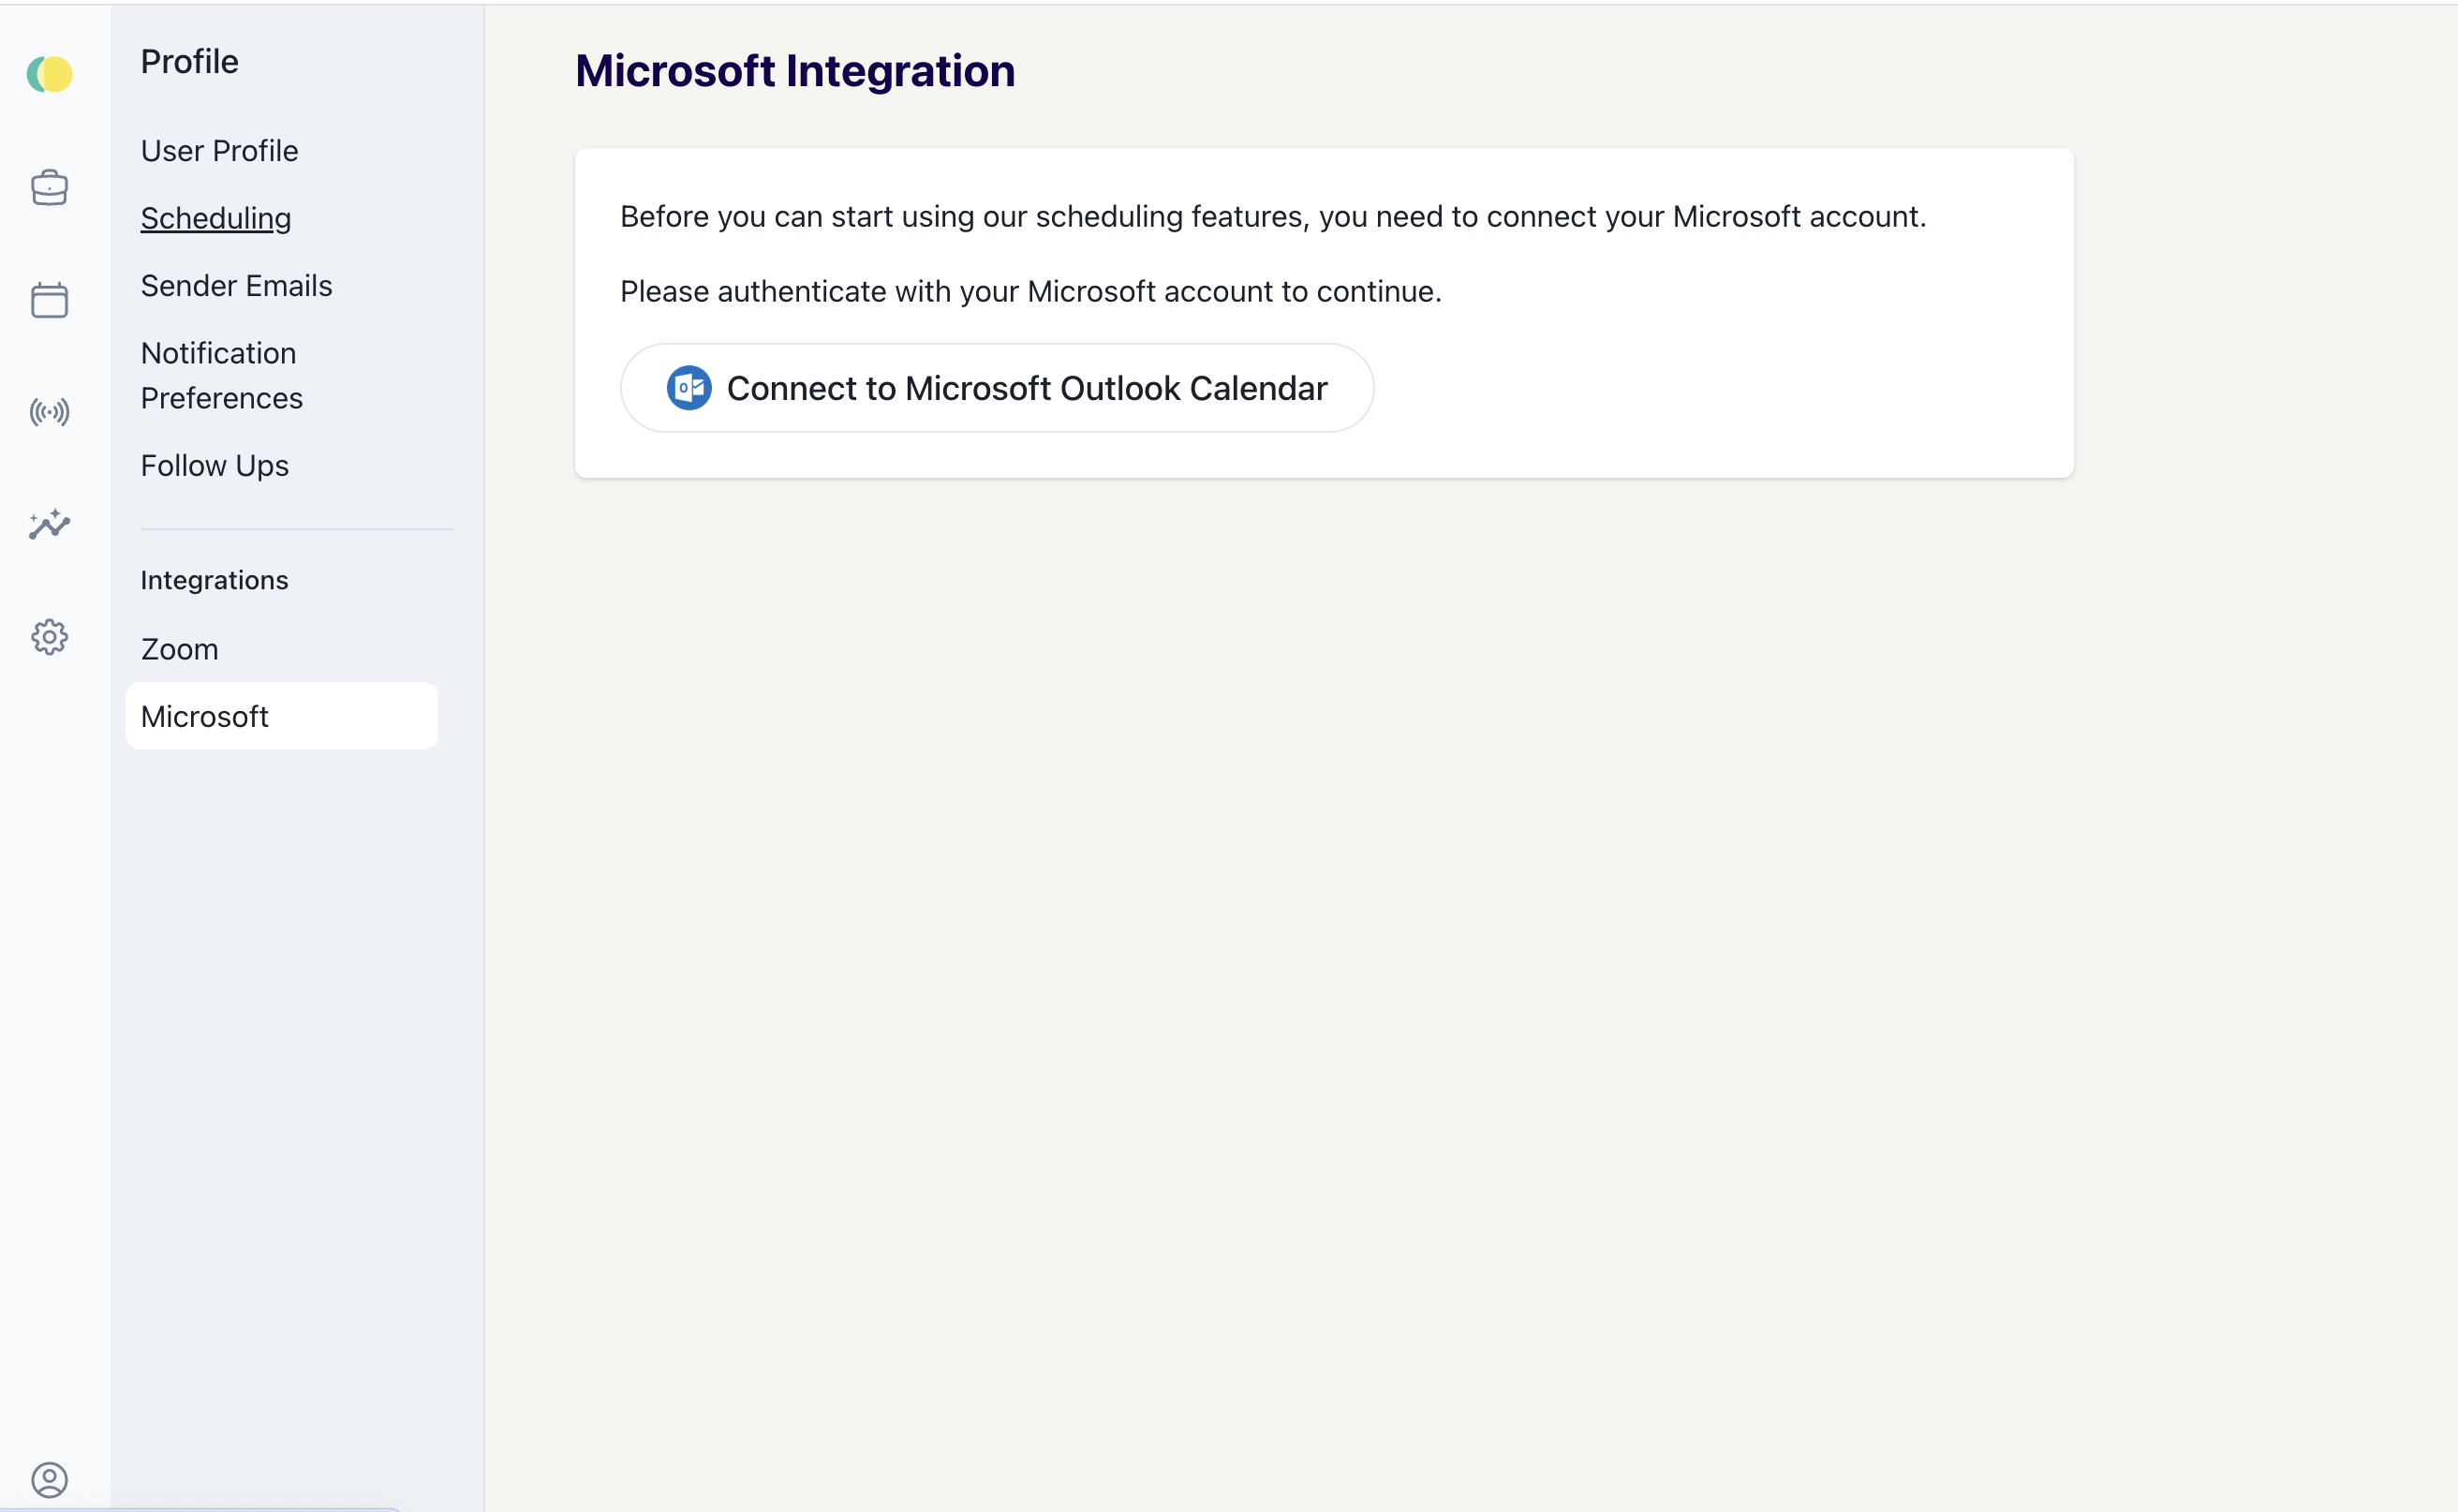Go to the Scheduling section
Image resolution: width=2458 pixels, height=1512 pixels.
tap(215, 218)
